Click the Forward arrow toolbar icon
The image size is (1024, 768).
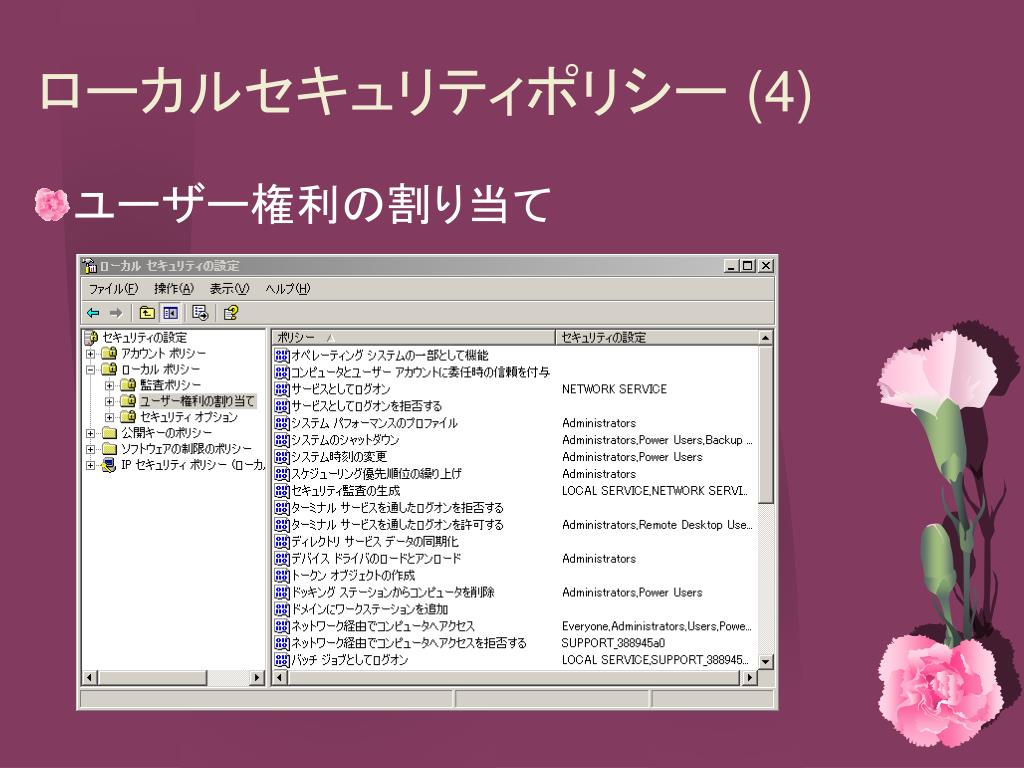116,313
